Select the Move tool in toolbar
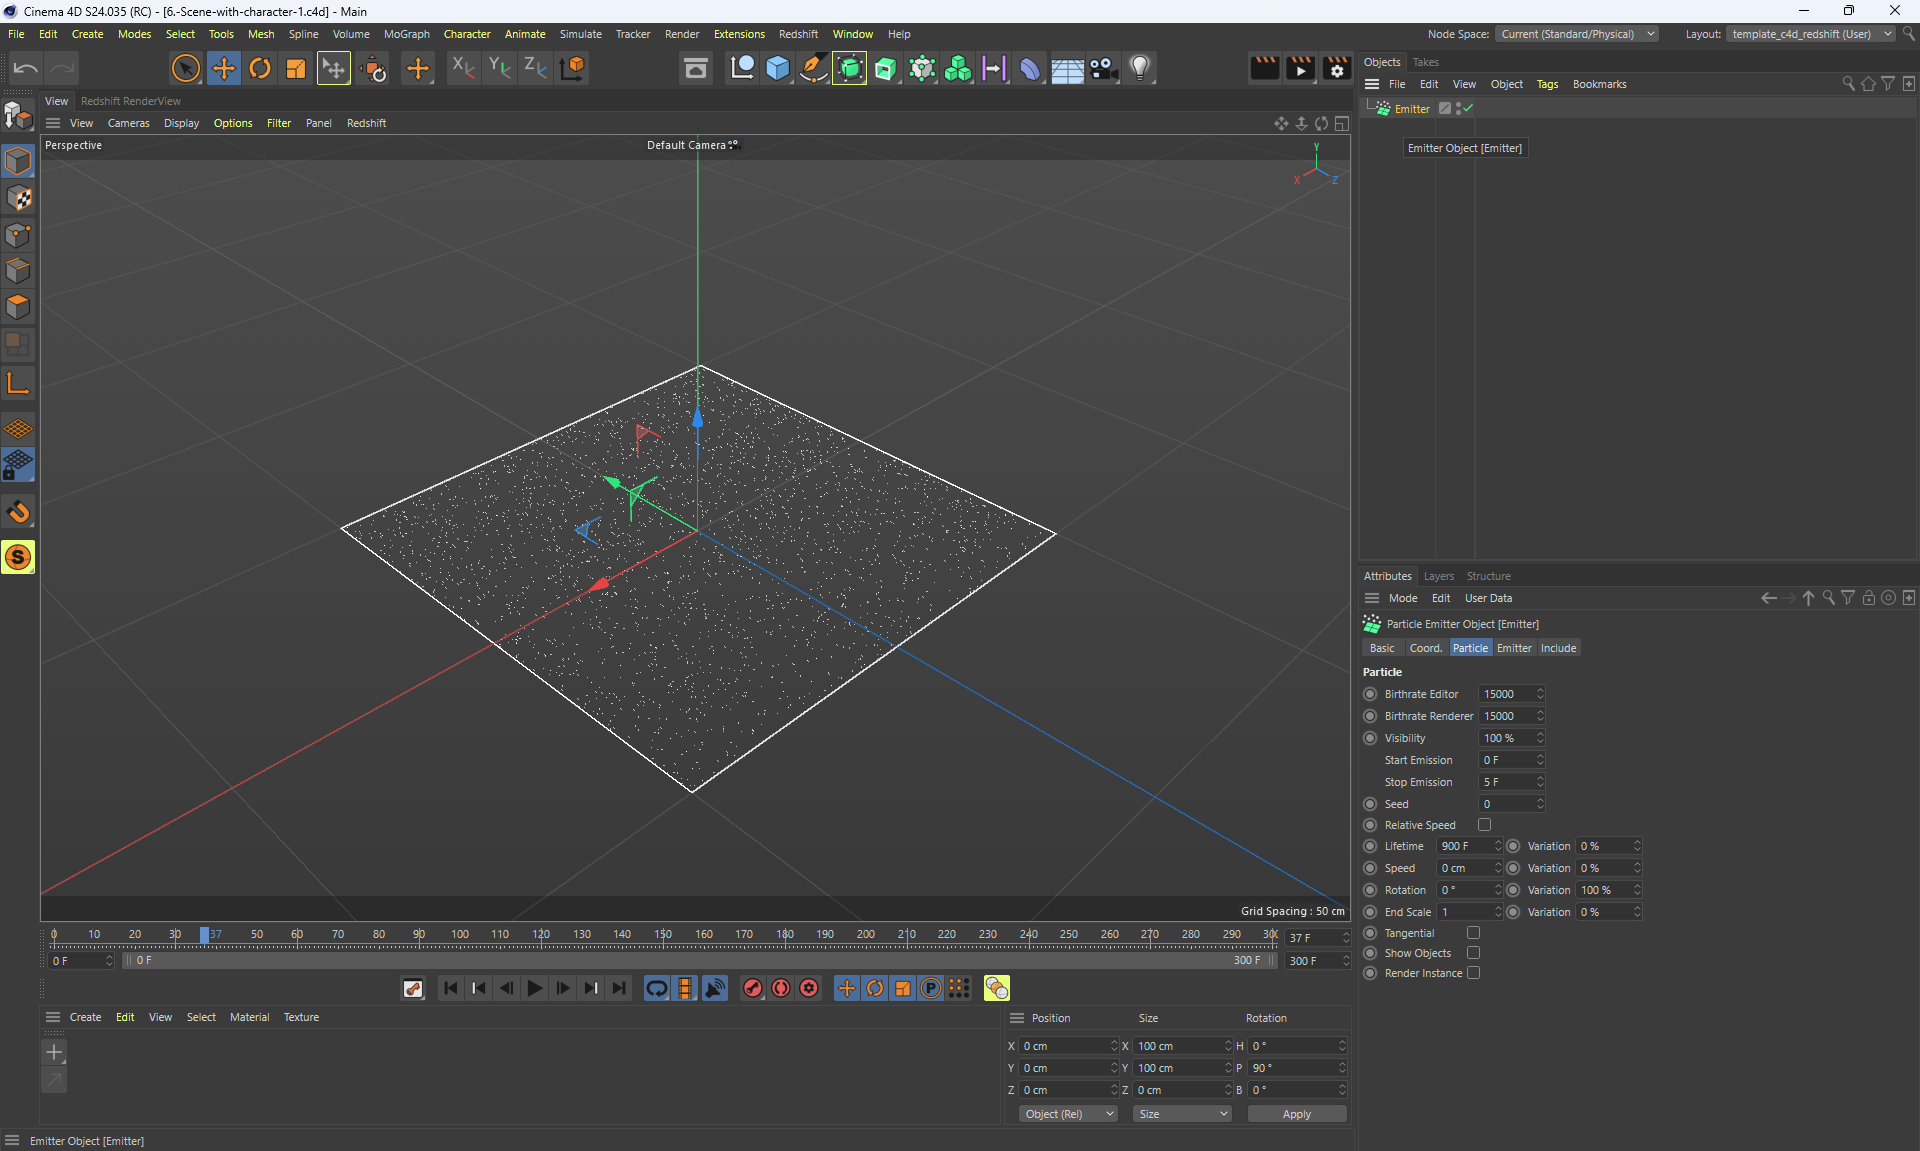This screenshot has width=1920, height=1151. point(224,68)
